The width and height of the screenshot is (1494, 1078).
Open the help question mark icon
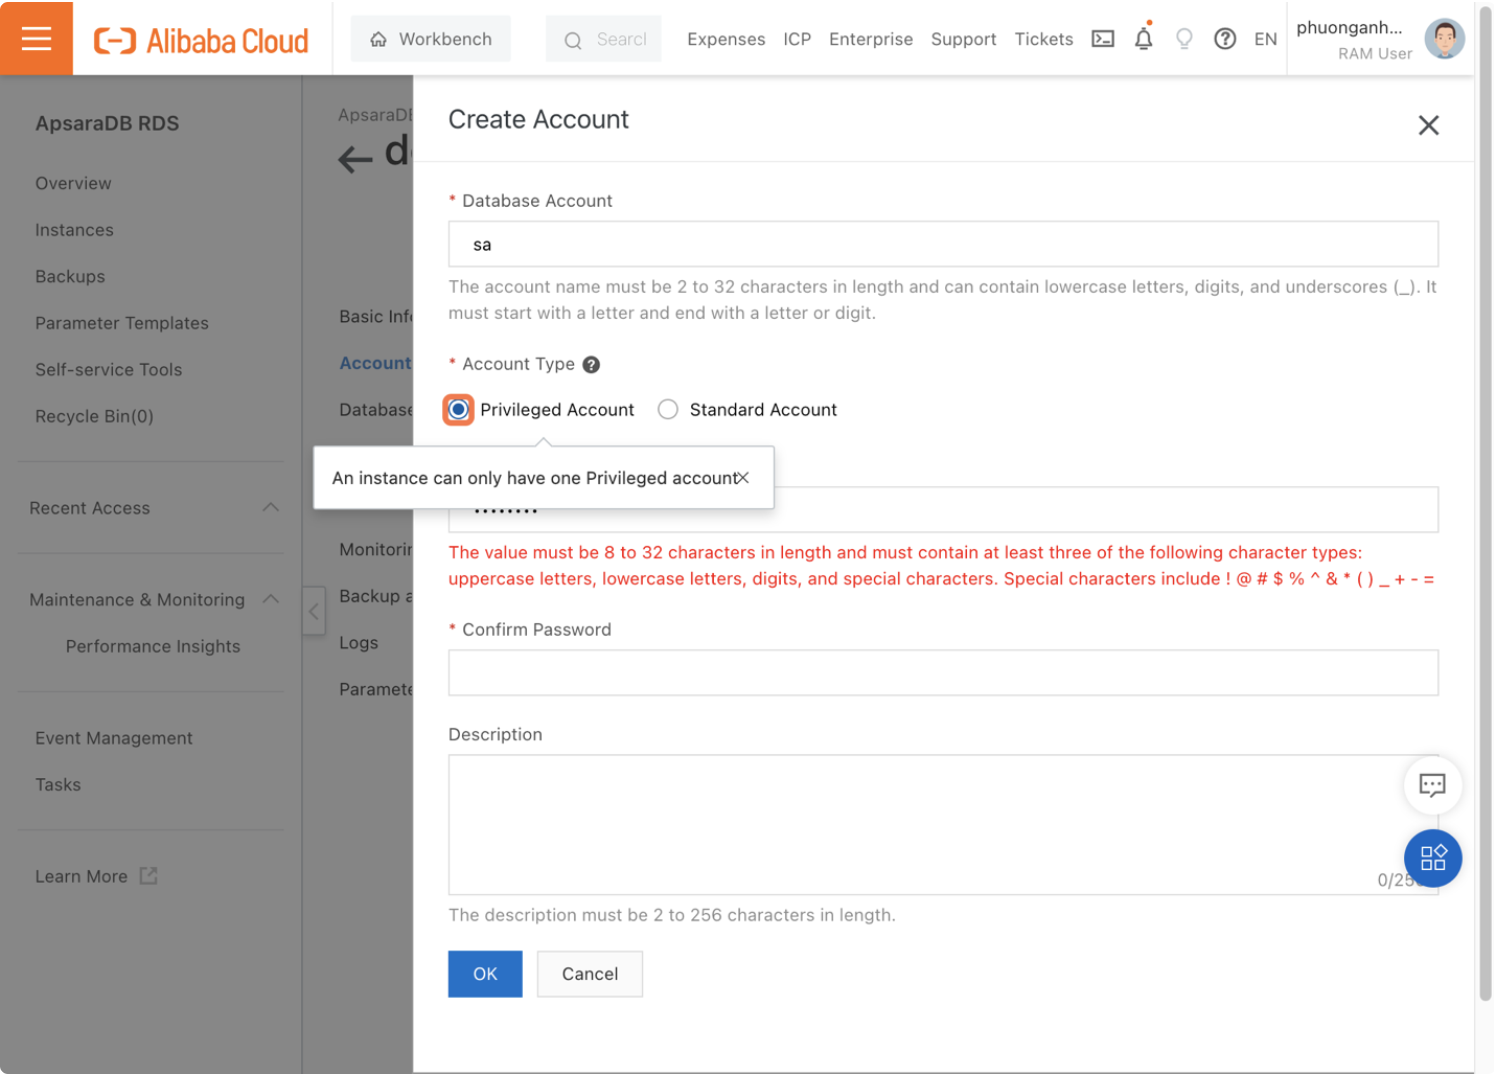coord(1225,39)
